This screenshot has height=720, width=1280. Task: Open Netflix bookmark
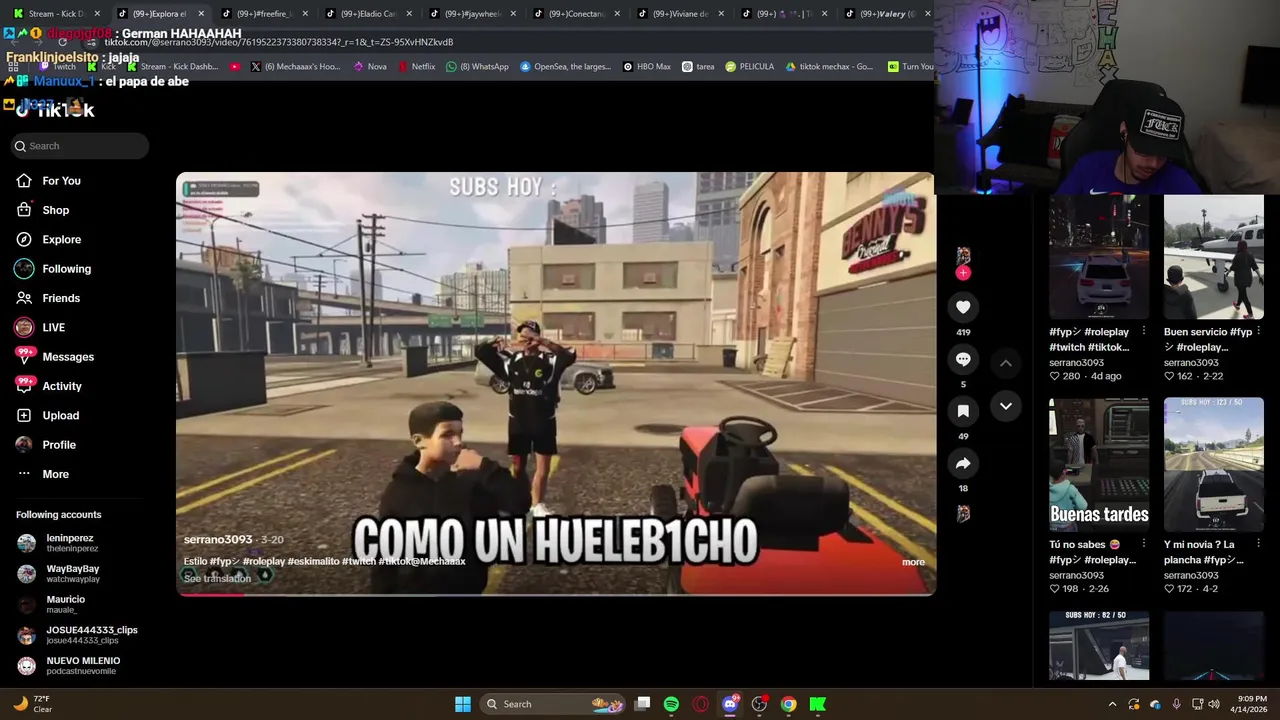[417, 67]
